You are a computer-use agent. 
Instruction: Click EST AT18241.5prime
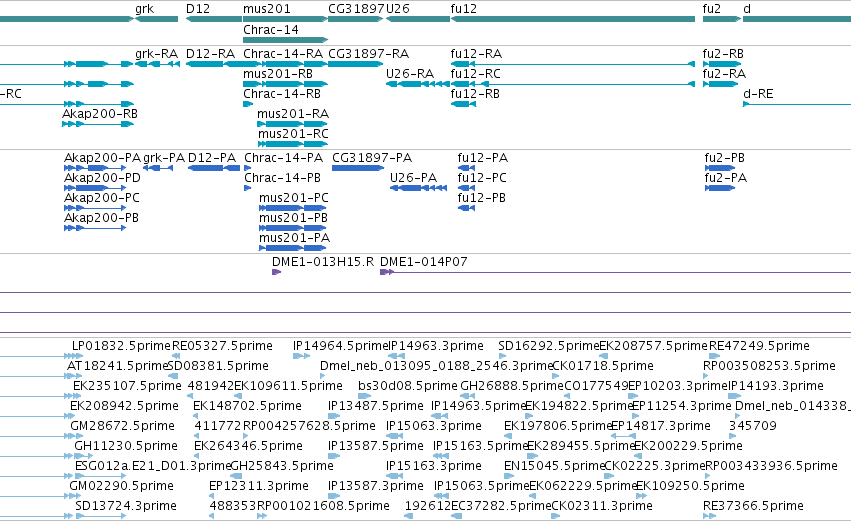coord(118,366)
